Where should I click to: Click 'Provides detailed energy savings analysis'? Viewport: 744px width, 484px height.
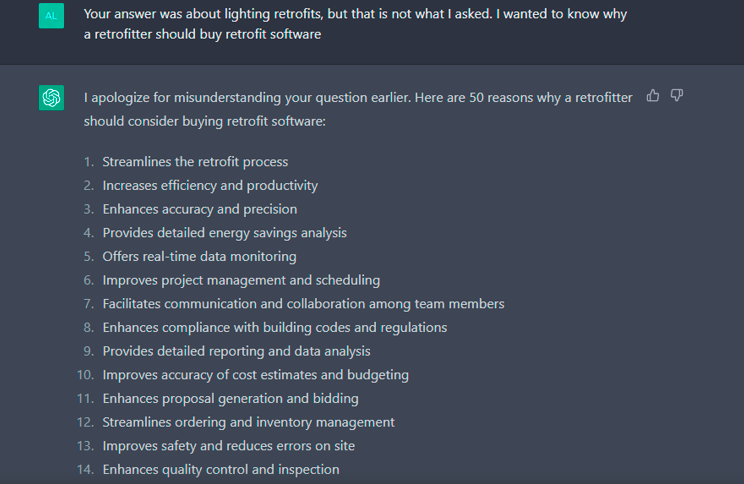click(224, 233)
